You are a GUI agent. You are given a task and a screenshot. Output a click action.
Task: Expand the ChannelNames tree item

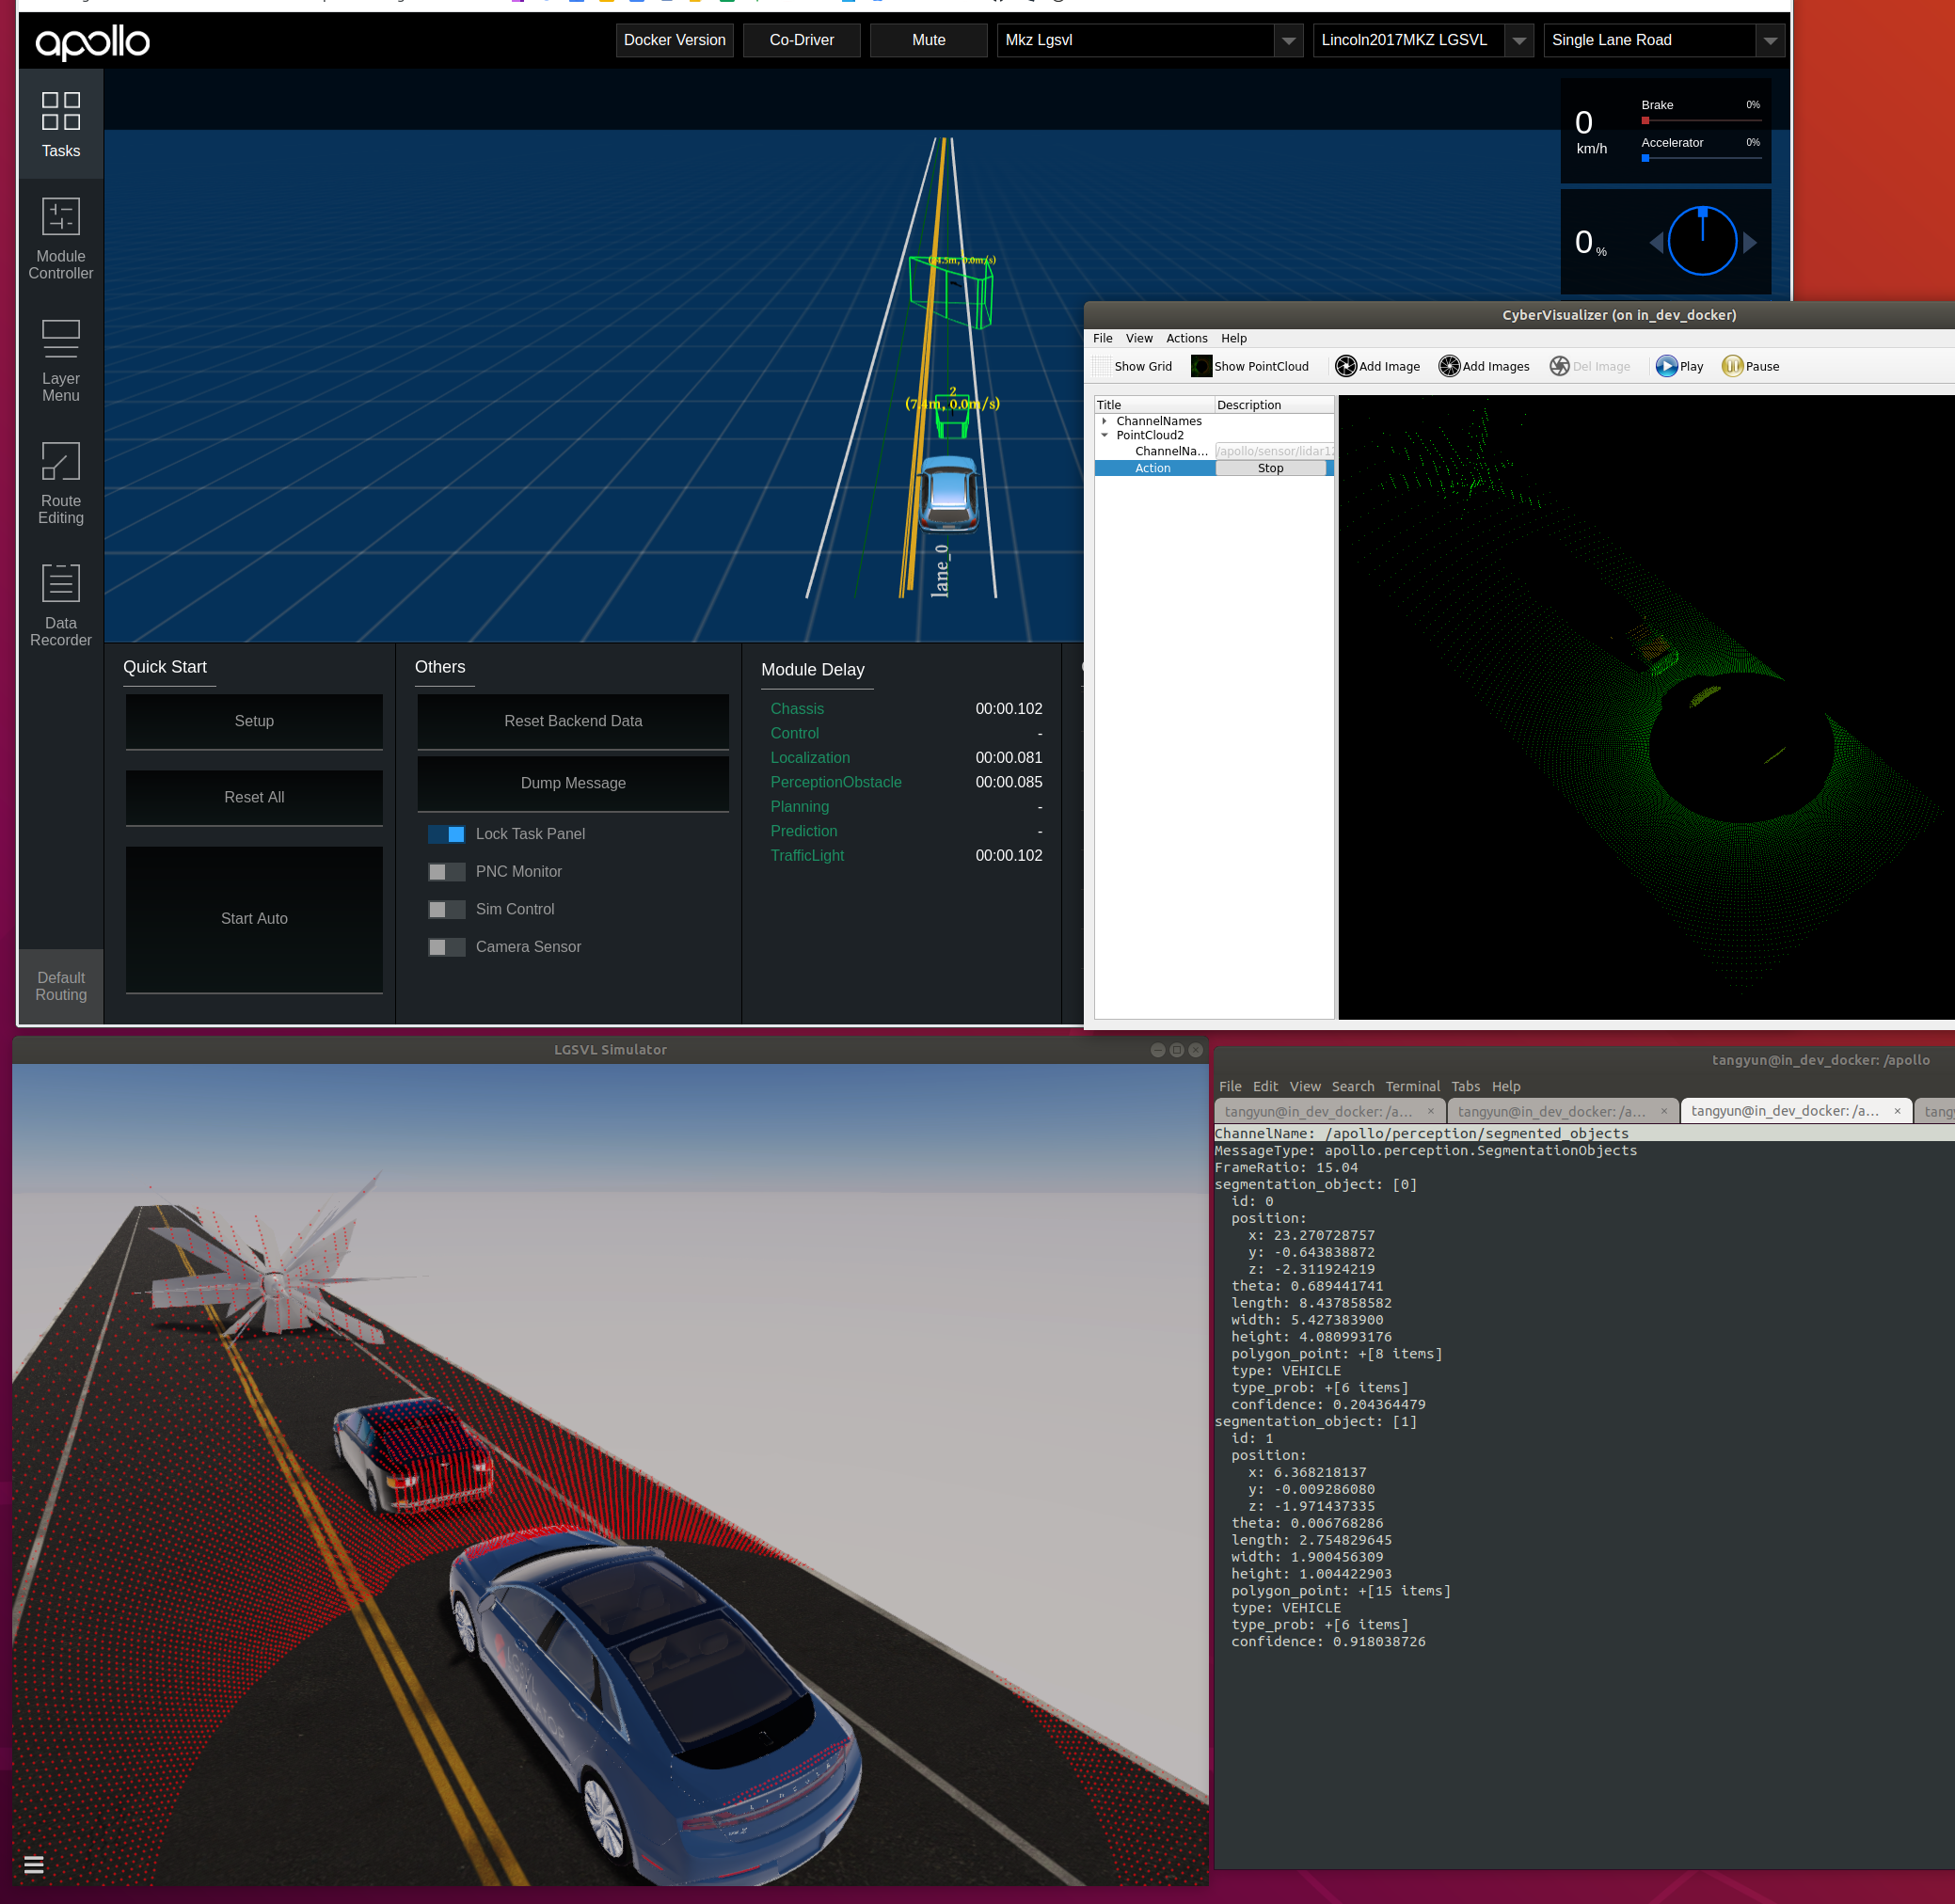pyautogui.click(x=1104, y=421)
